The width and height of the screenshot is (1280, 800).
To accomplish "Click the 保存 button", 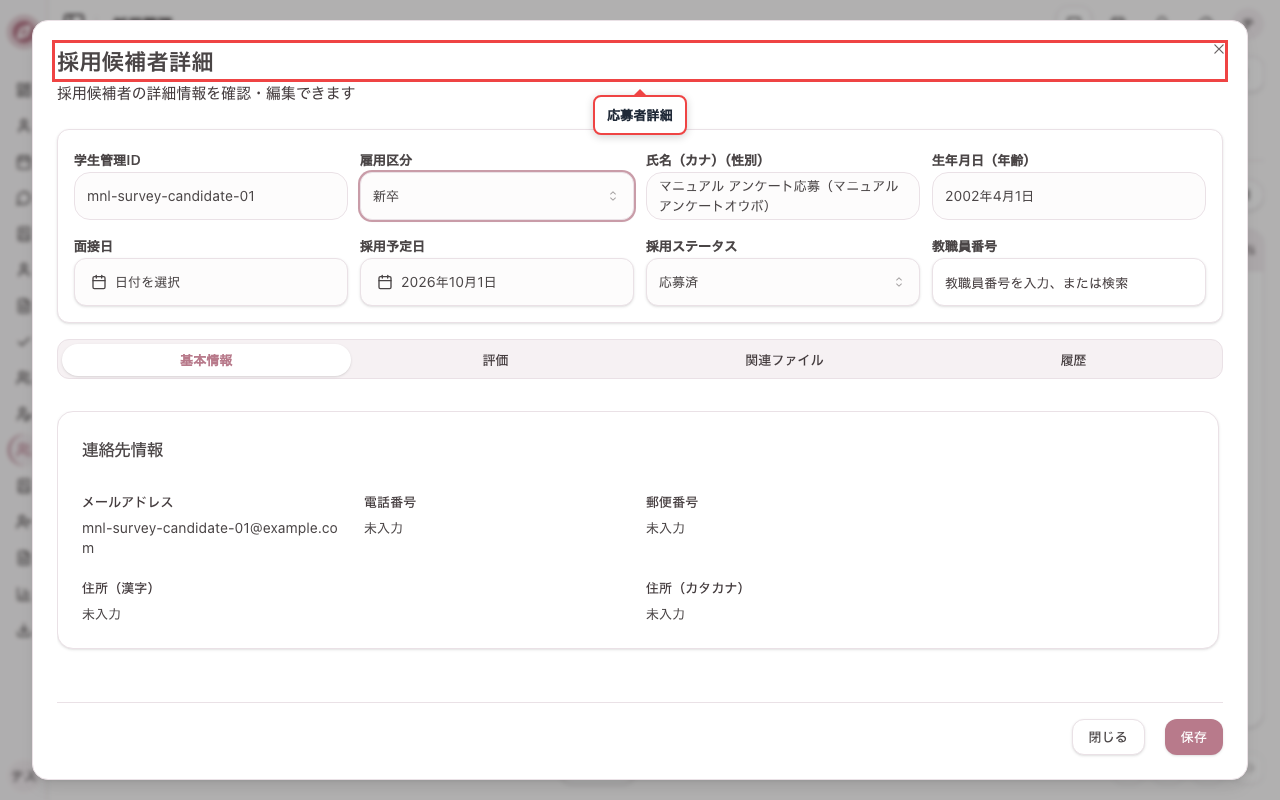I will click(1194, 737).
